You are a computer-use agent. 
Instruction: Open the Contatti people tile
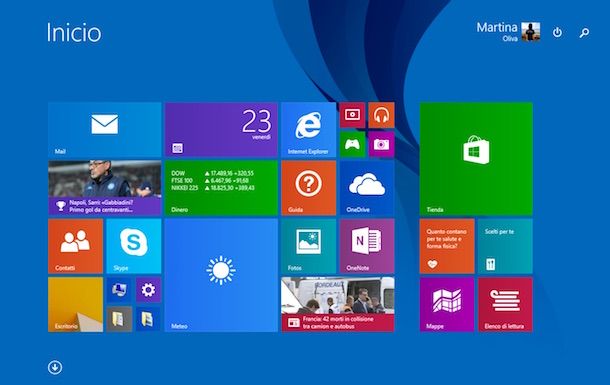(x=75, y=246)
